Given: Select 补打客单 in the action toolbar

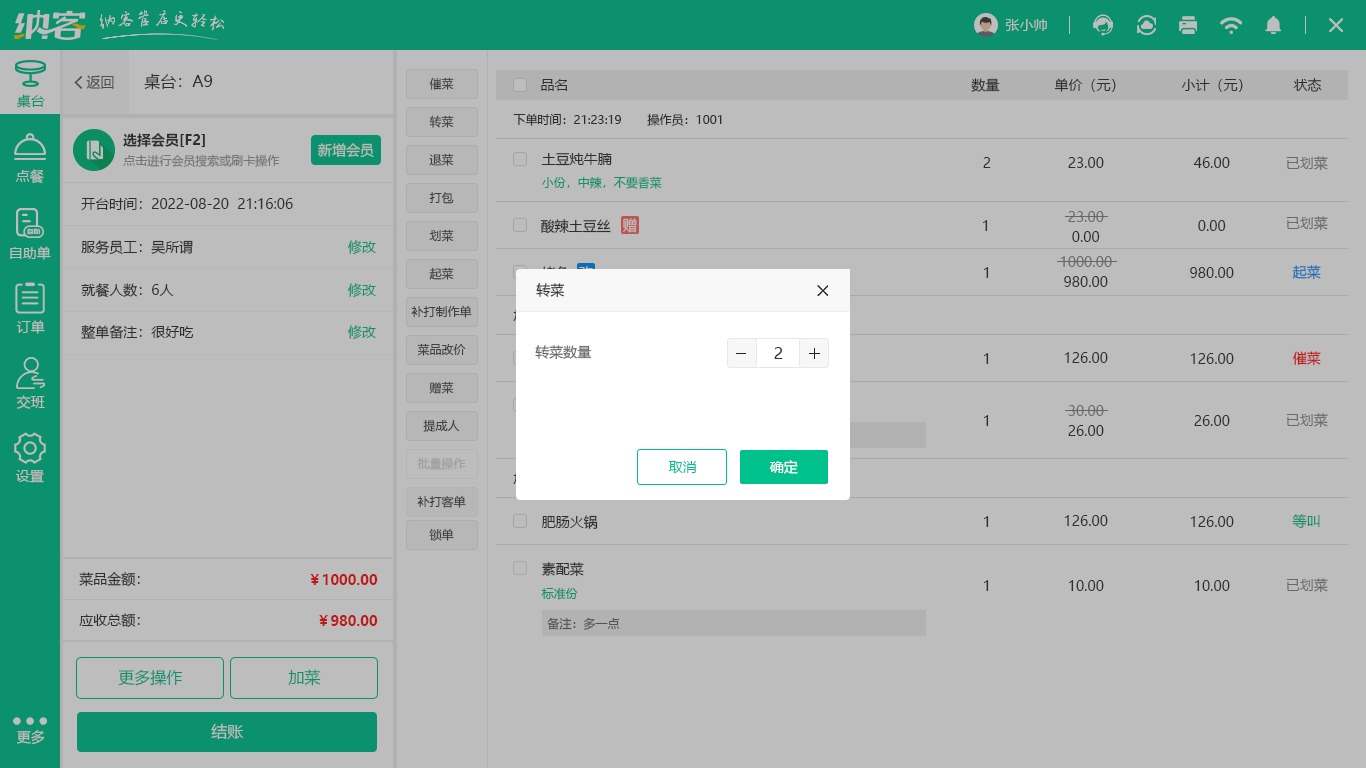Looking at the screenshot, I should pos(441,501).
